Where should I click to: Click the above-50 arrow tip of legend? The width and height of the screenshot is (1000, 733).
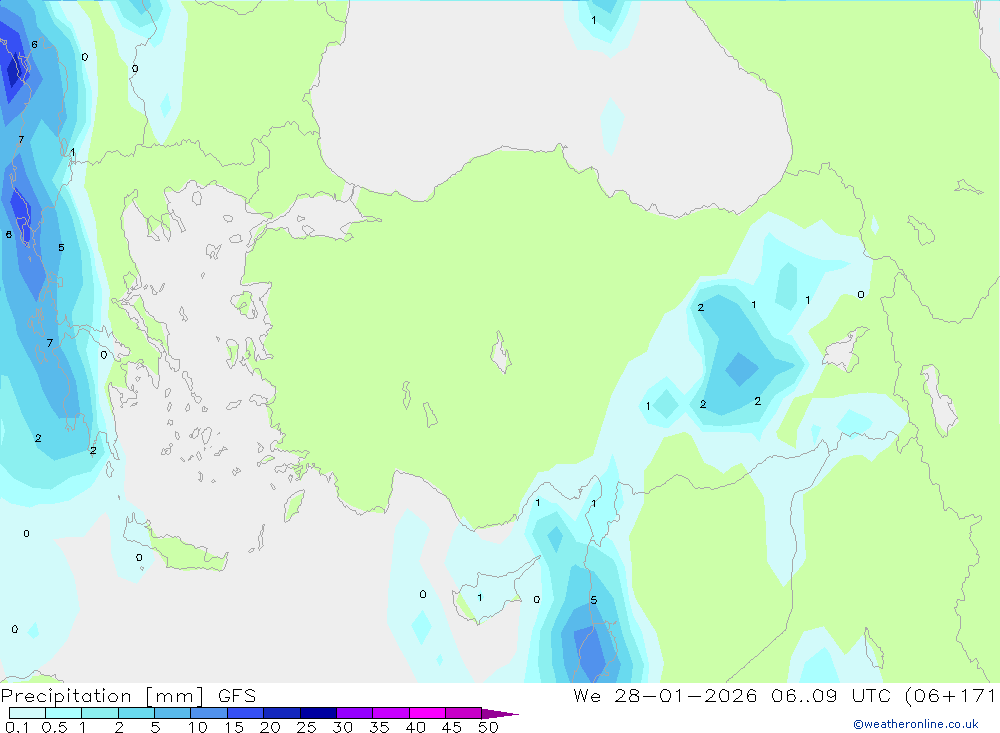point(500,714)
